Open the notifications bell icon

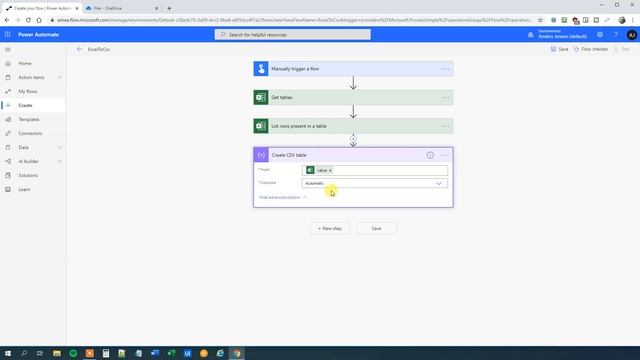531,35
